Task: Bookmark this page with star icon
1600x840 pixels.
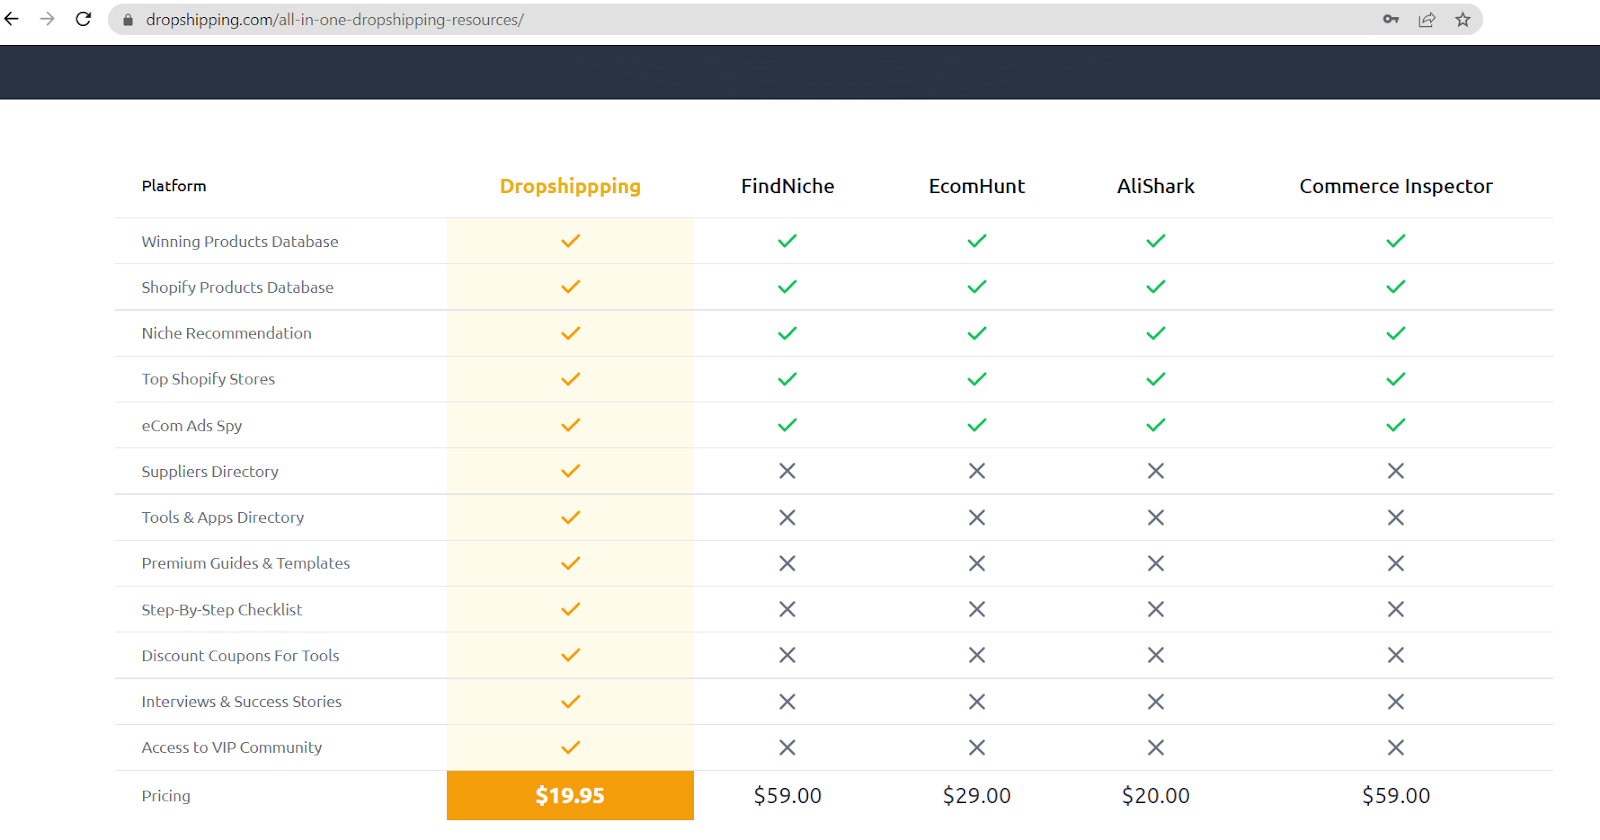Action: coord(1463,19)
